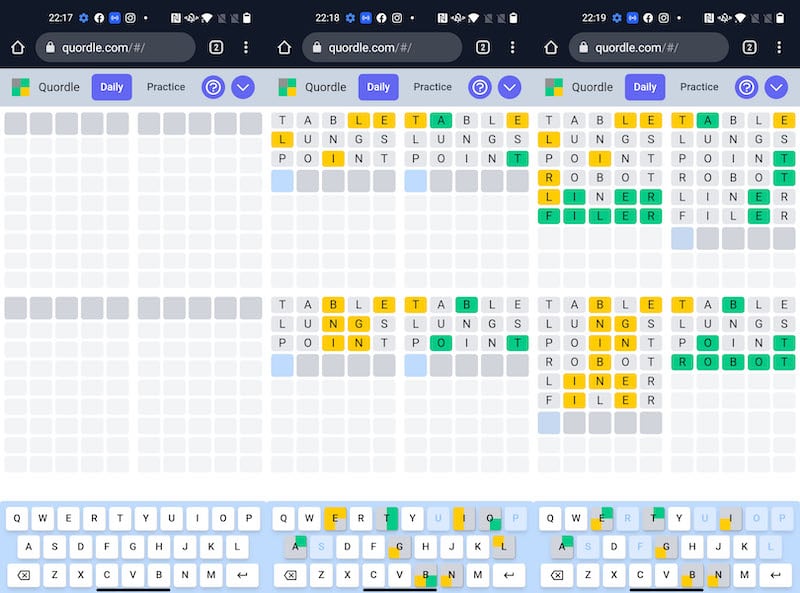
Task: Open the tab switcher in the left phone
Action: click(216, 47)
